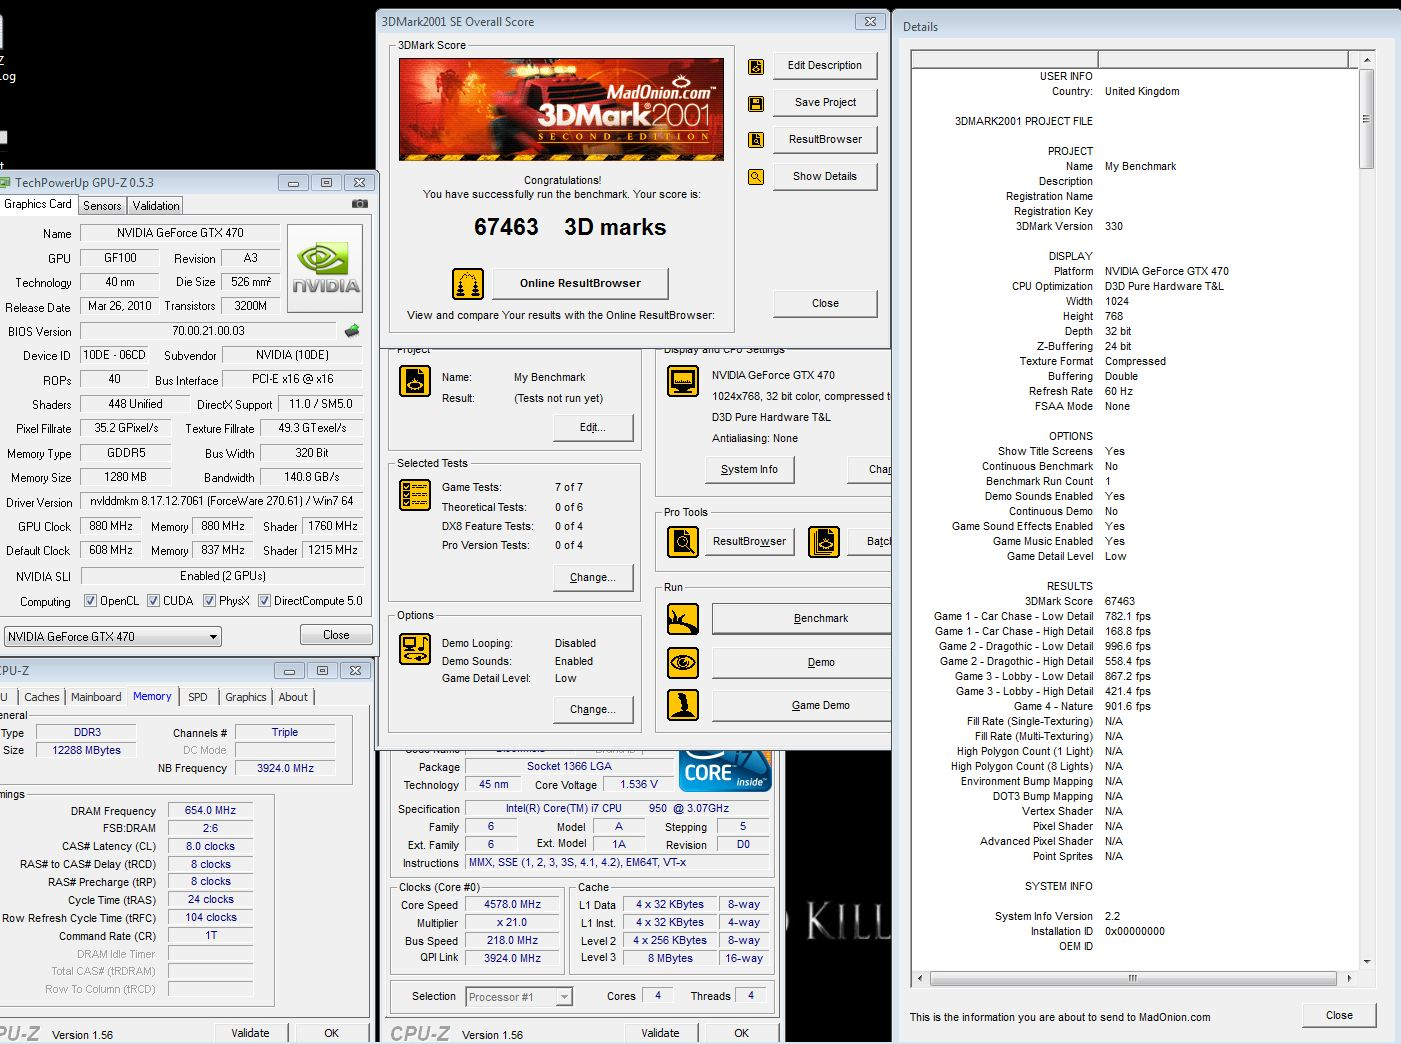Close the 3DMark score dialog via Close button
1401x1044 pixels.
[x=825, y=304]
